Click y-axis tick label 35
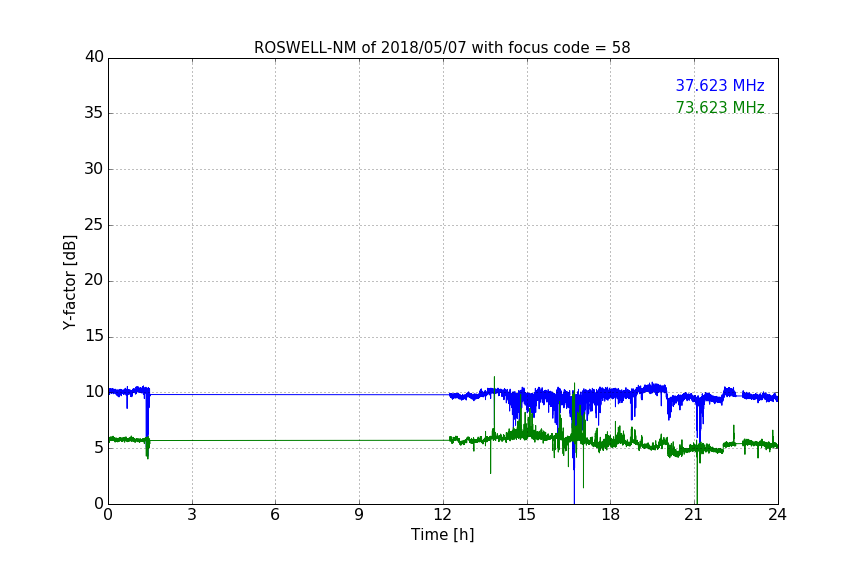Screen dimensions: 864x576 (94, 113)
